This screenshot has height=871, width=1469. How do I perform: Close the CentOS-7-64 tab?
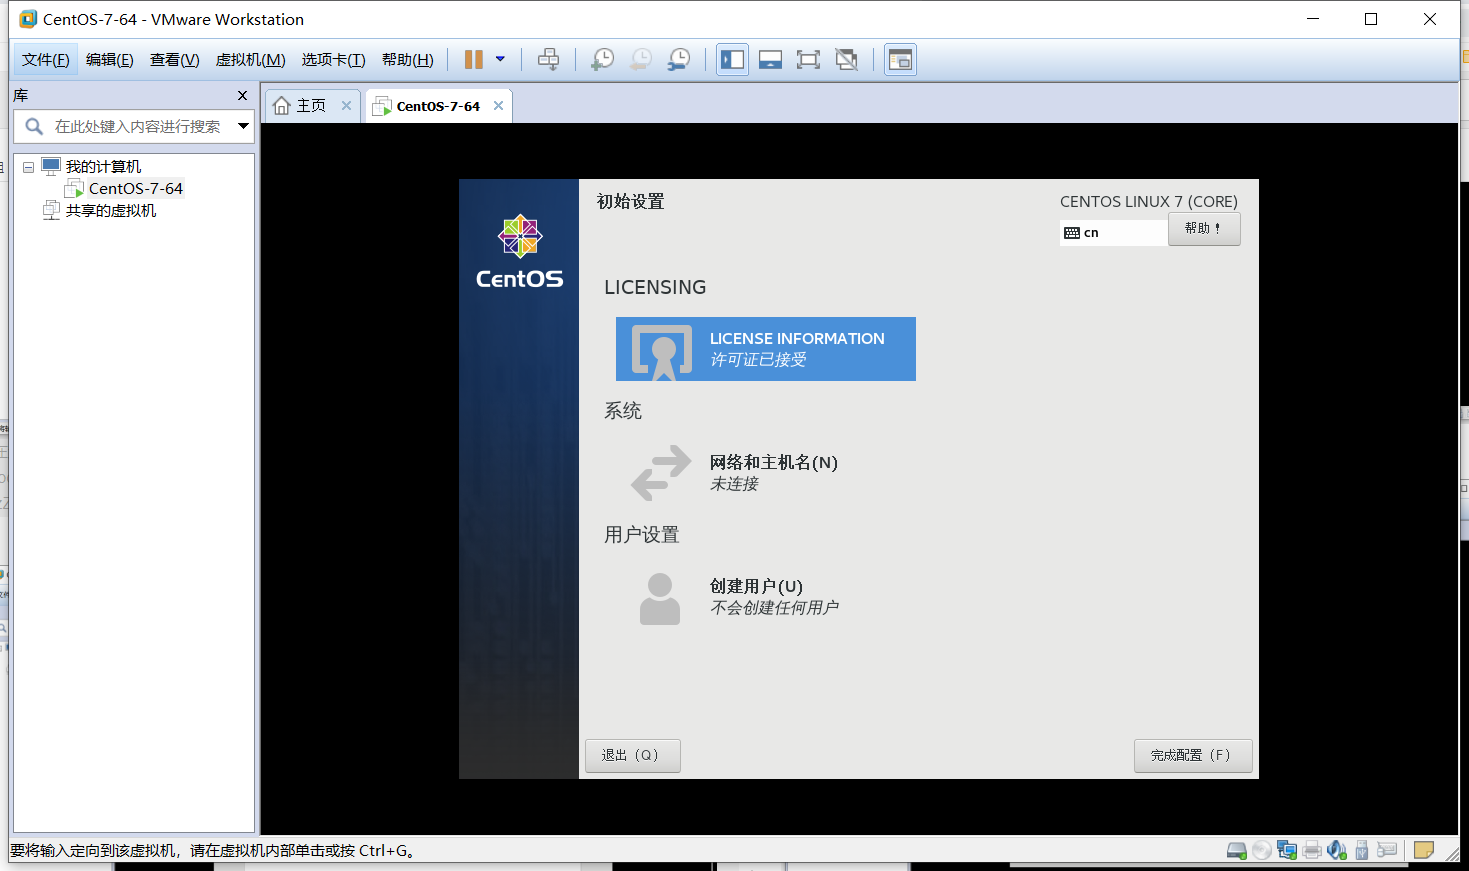tap(498, 105)
